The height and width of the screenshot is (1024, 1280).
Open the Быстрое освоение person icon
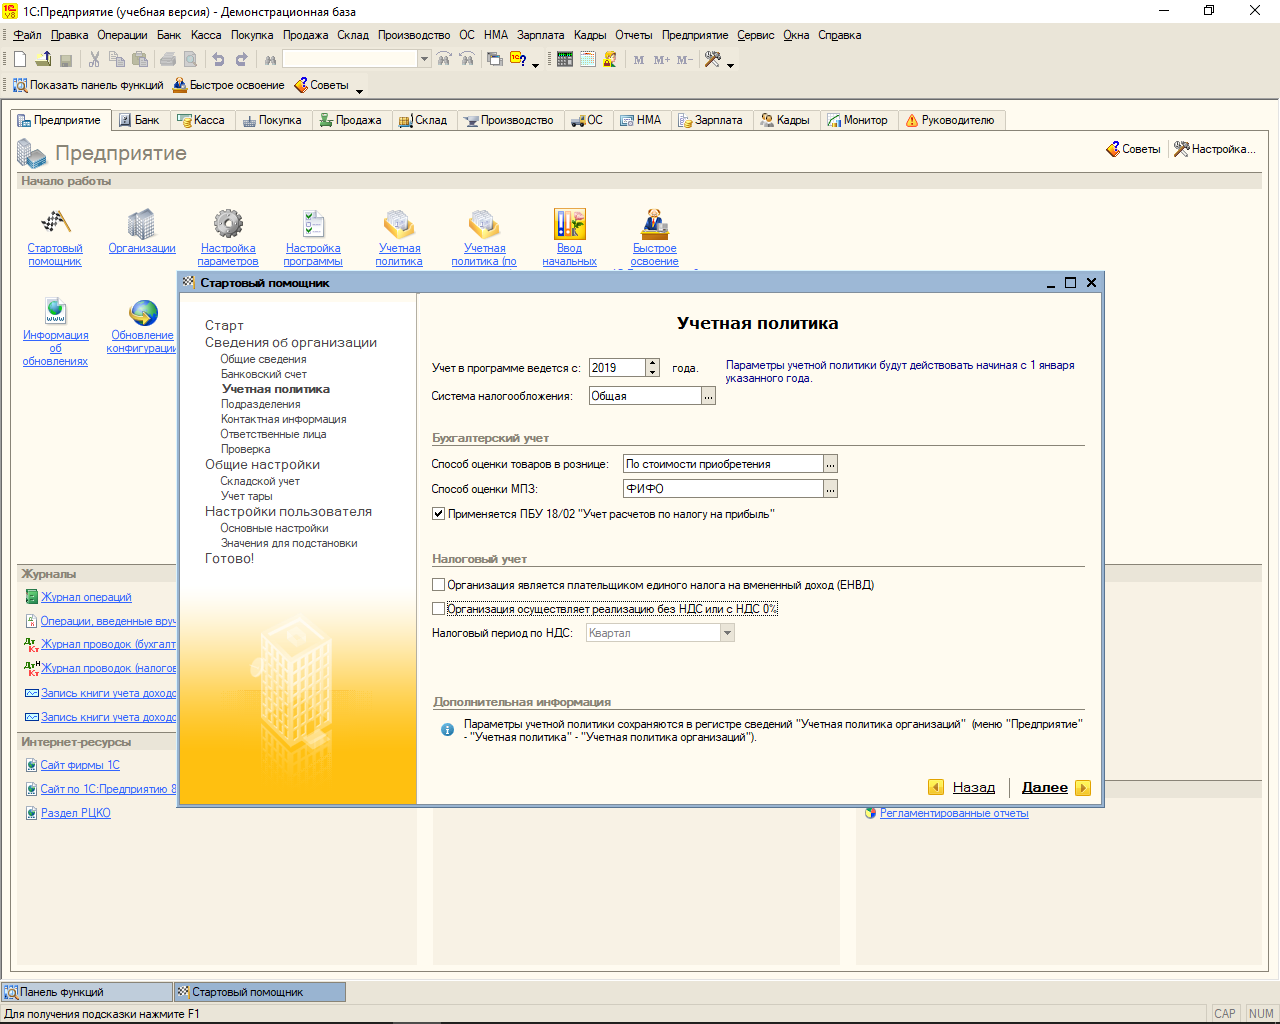(655, 223)
